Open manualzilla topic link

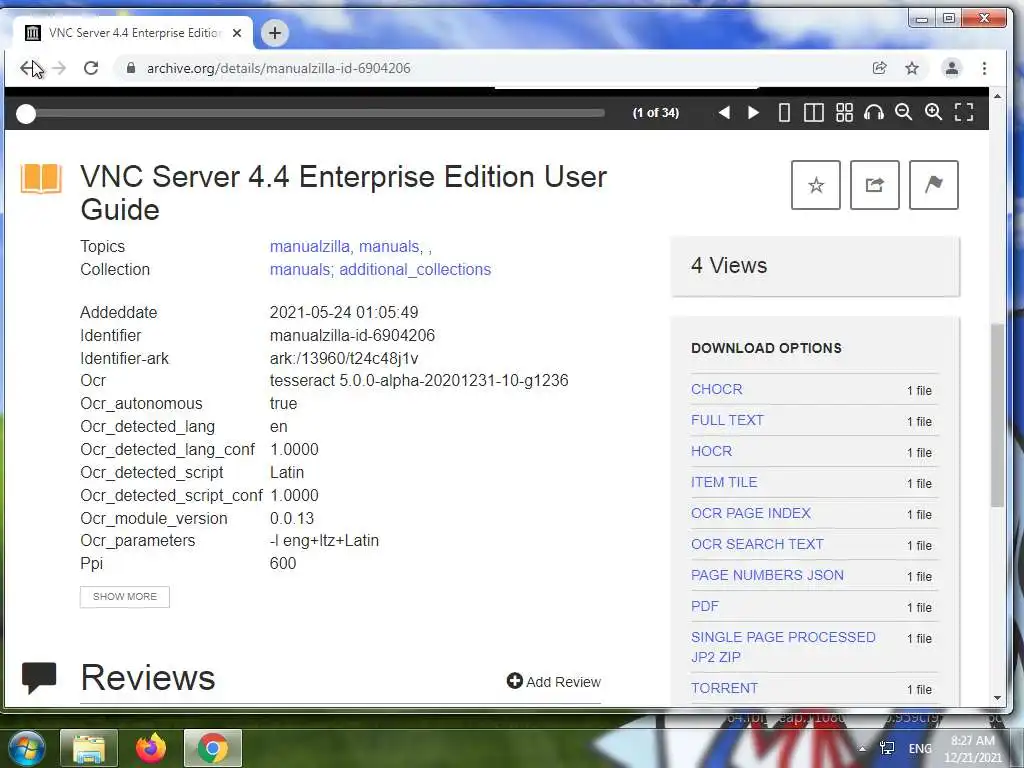click(310, 247)
